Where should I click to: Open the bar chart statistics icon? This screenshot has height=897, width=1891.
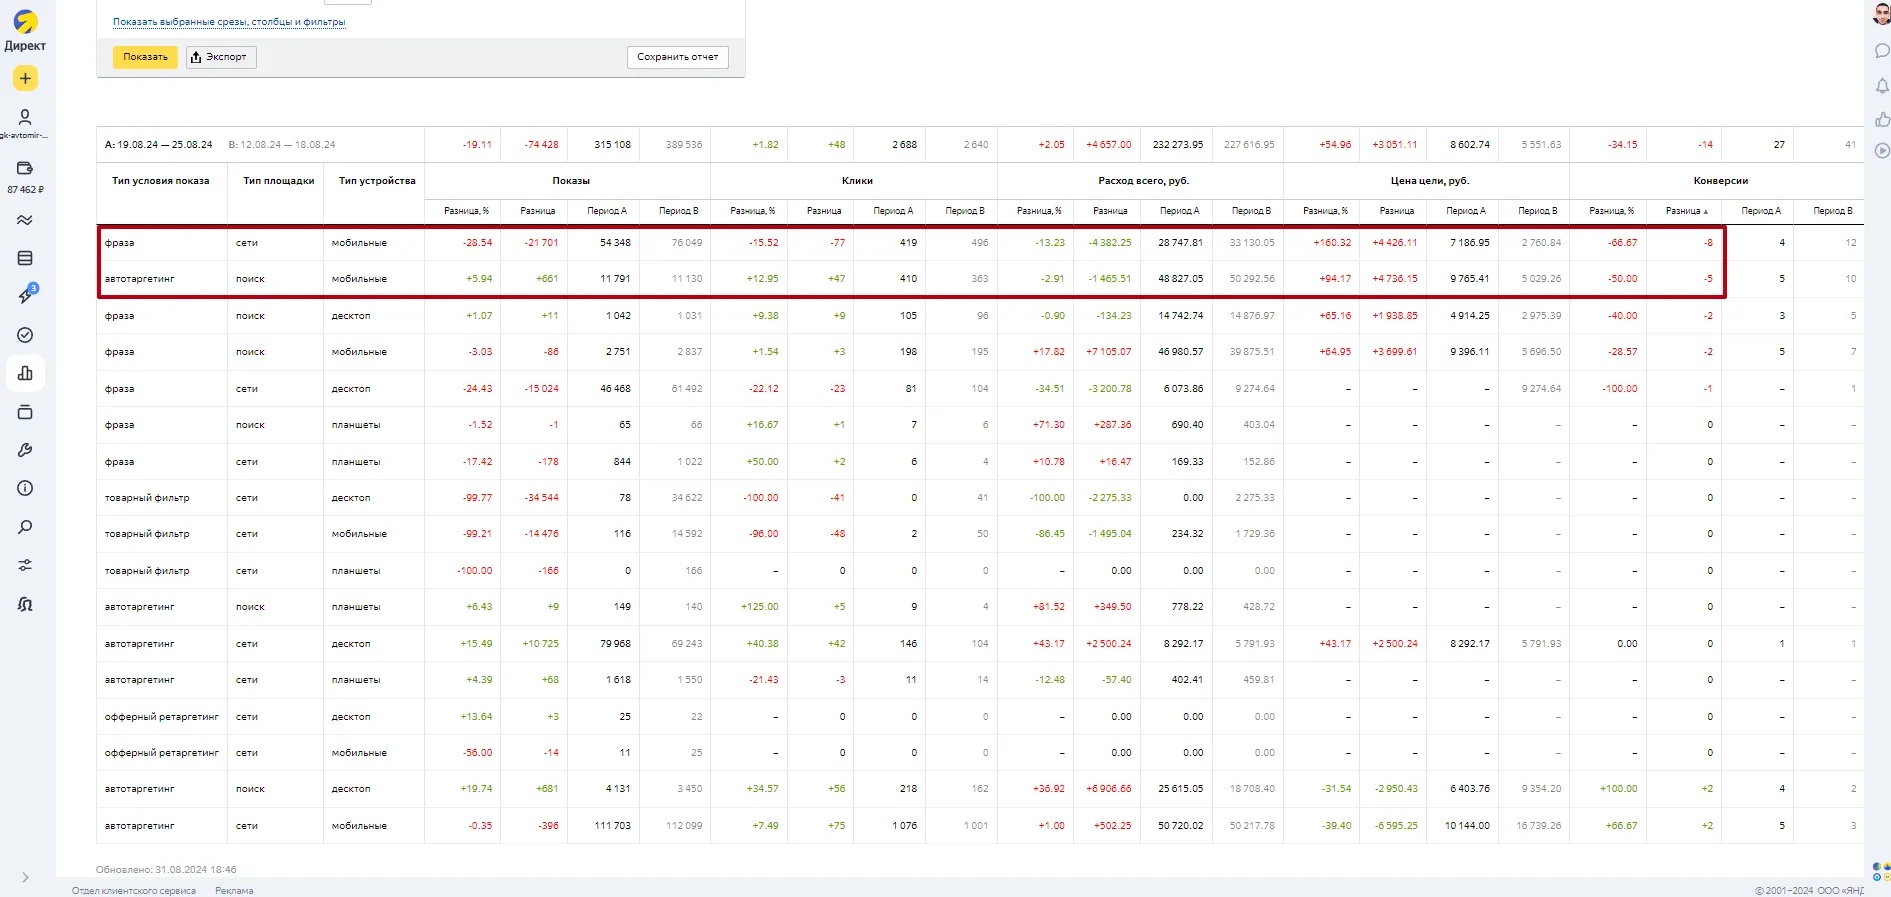[25, 373]
